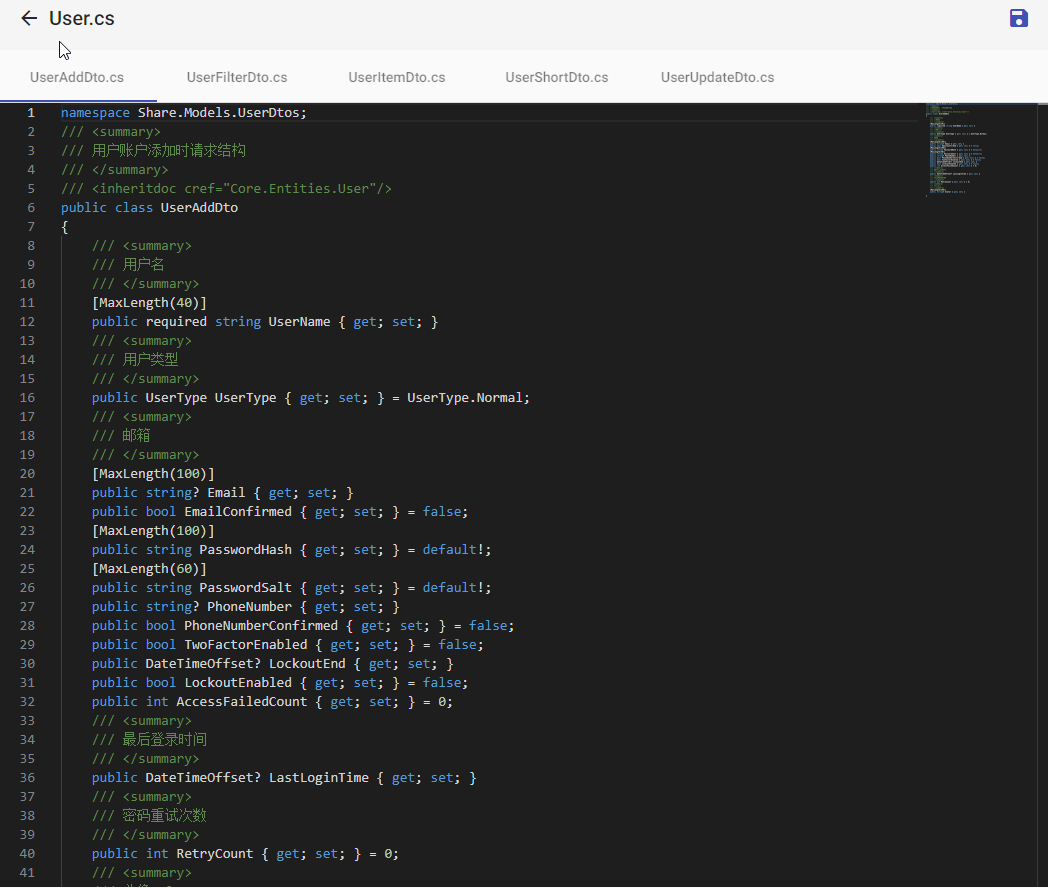Click the editor vertical scrollbar

[1043, 494]
